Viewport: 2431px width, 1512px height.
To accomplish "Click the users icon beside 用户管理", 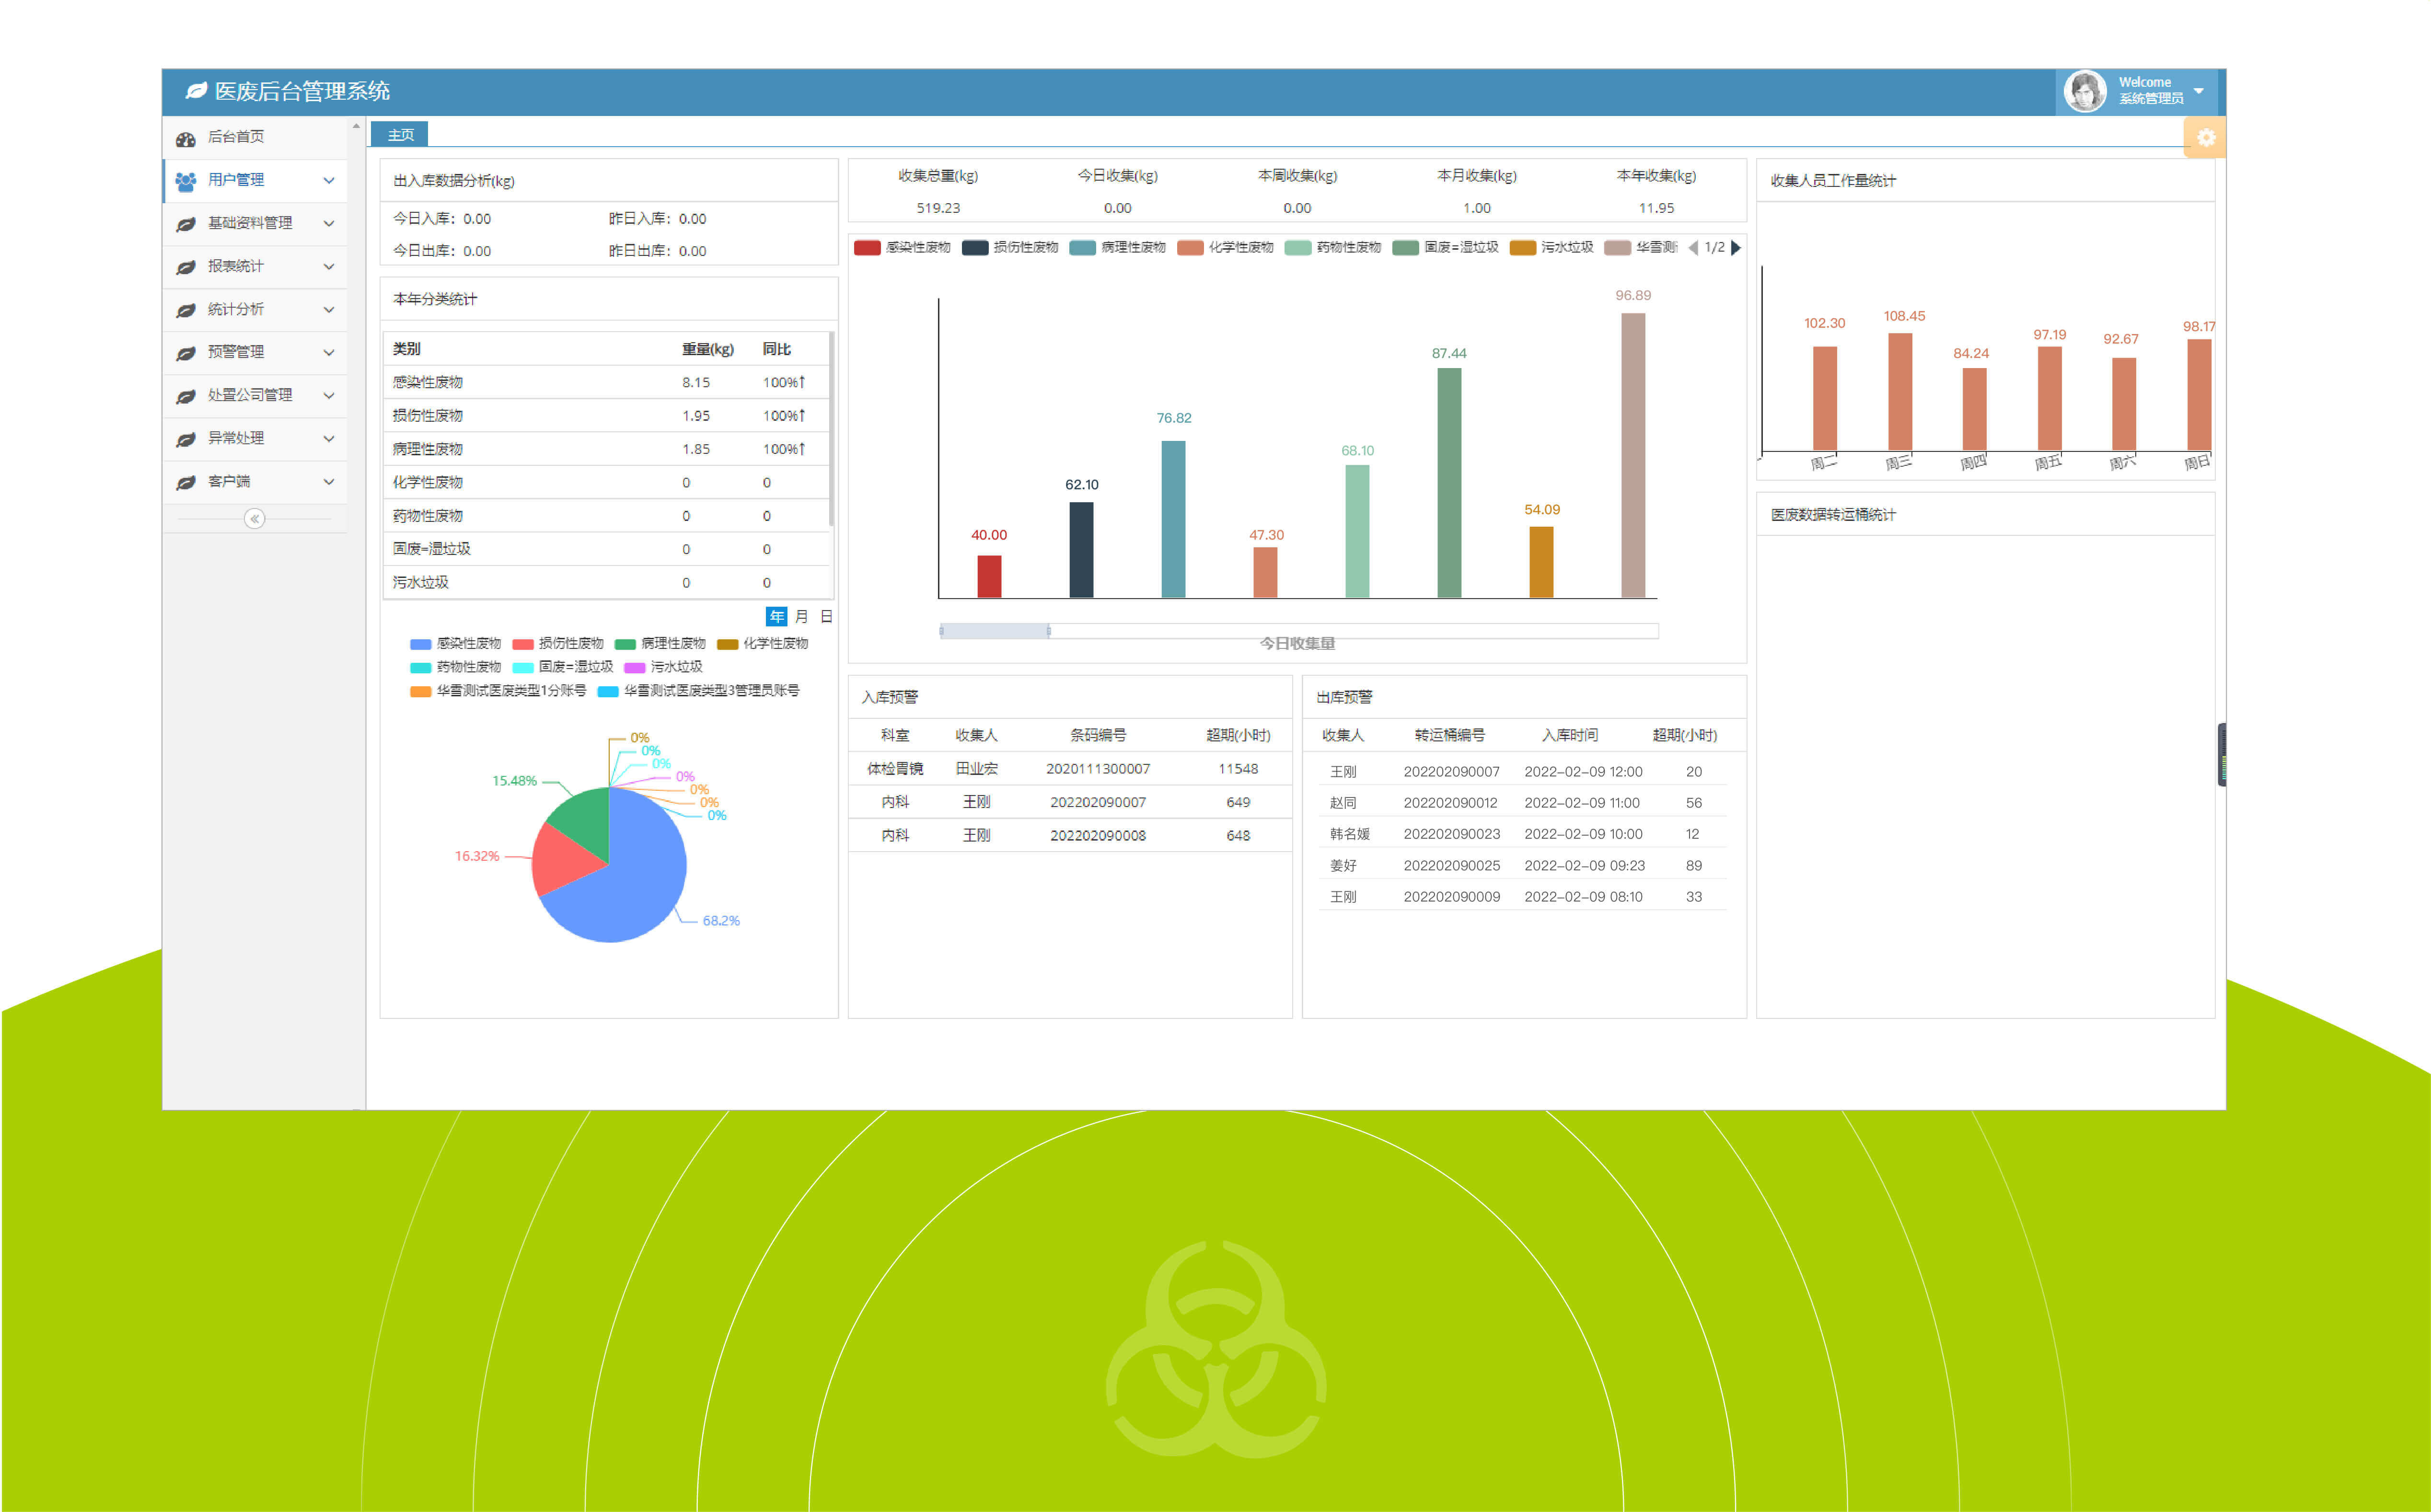I will 185,181.
